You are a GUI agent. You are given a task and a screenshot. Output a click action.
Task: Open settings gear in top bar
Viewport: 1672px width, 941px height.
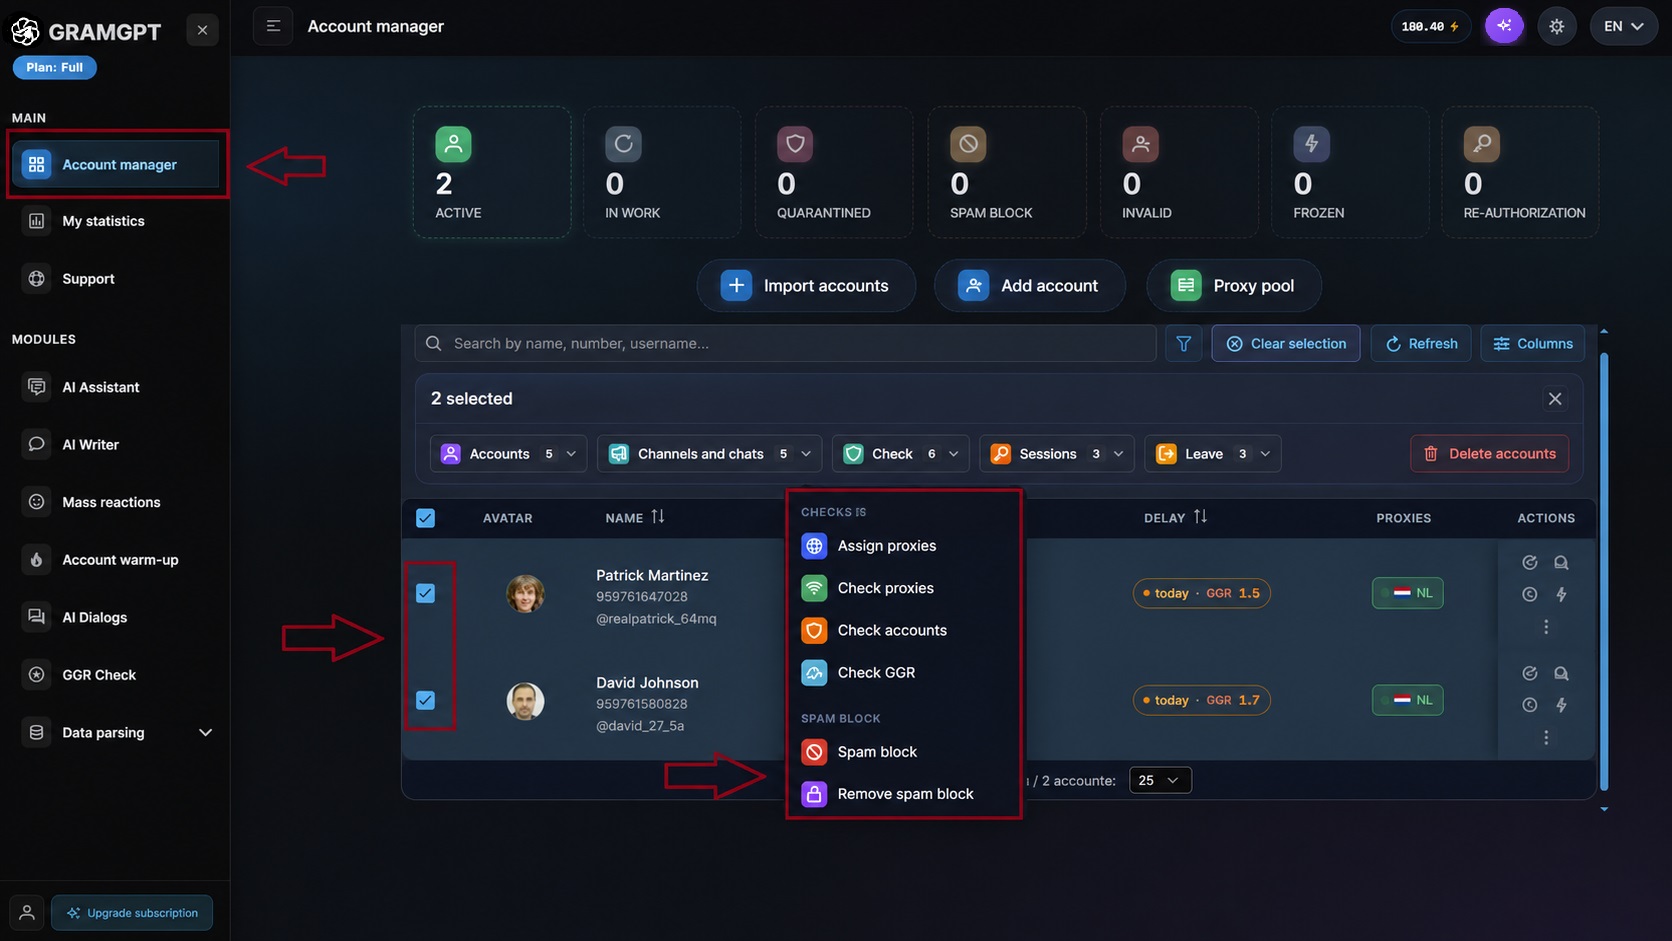[x=1556, y=26]
